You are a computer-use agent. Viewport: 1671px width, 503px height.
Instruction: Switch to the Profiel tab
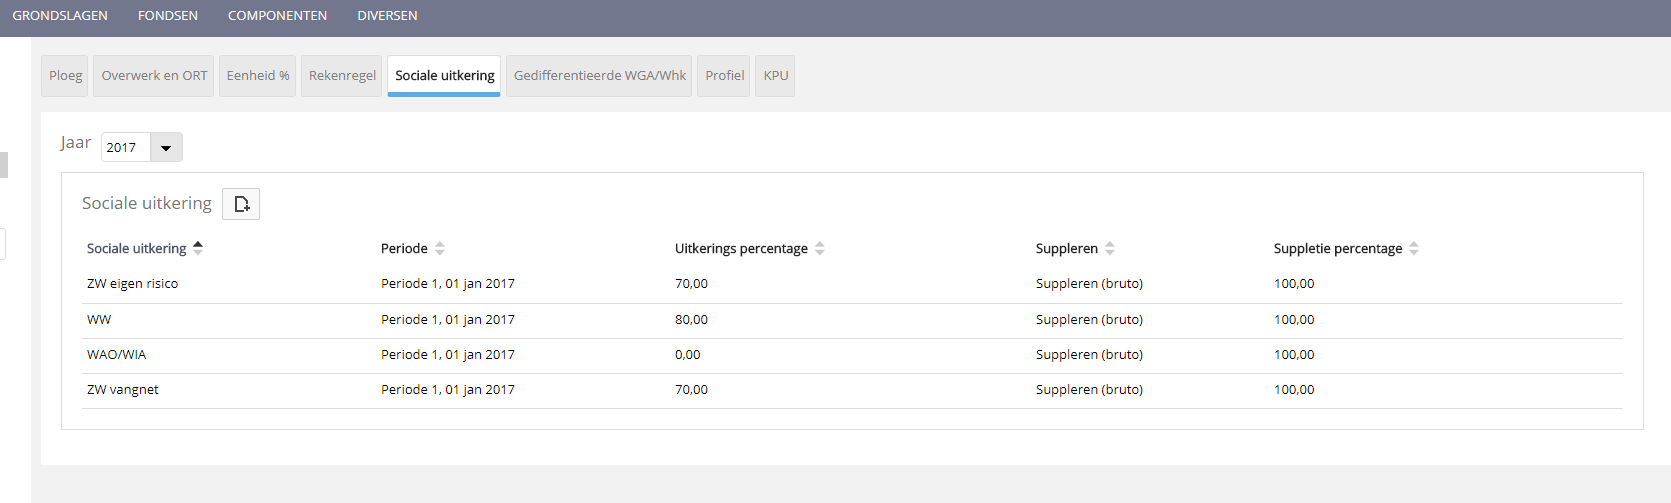(724, 76)
